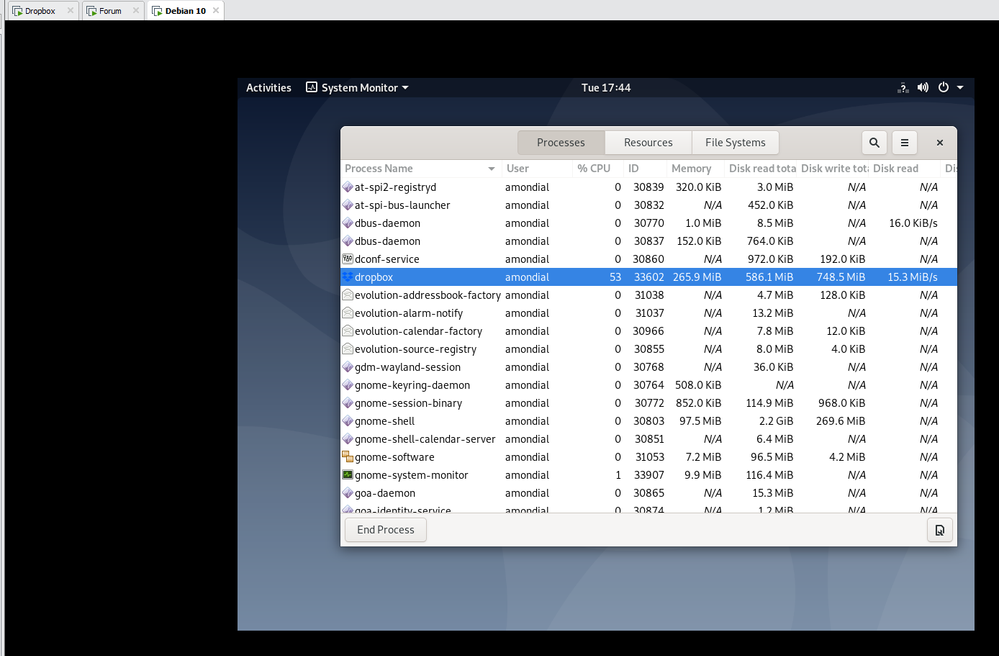Switch to the Forum VM tab
Screen dimensions: 999x656
click(x=105, y=11)
